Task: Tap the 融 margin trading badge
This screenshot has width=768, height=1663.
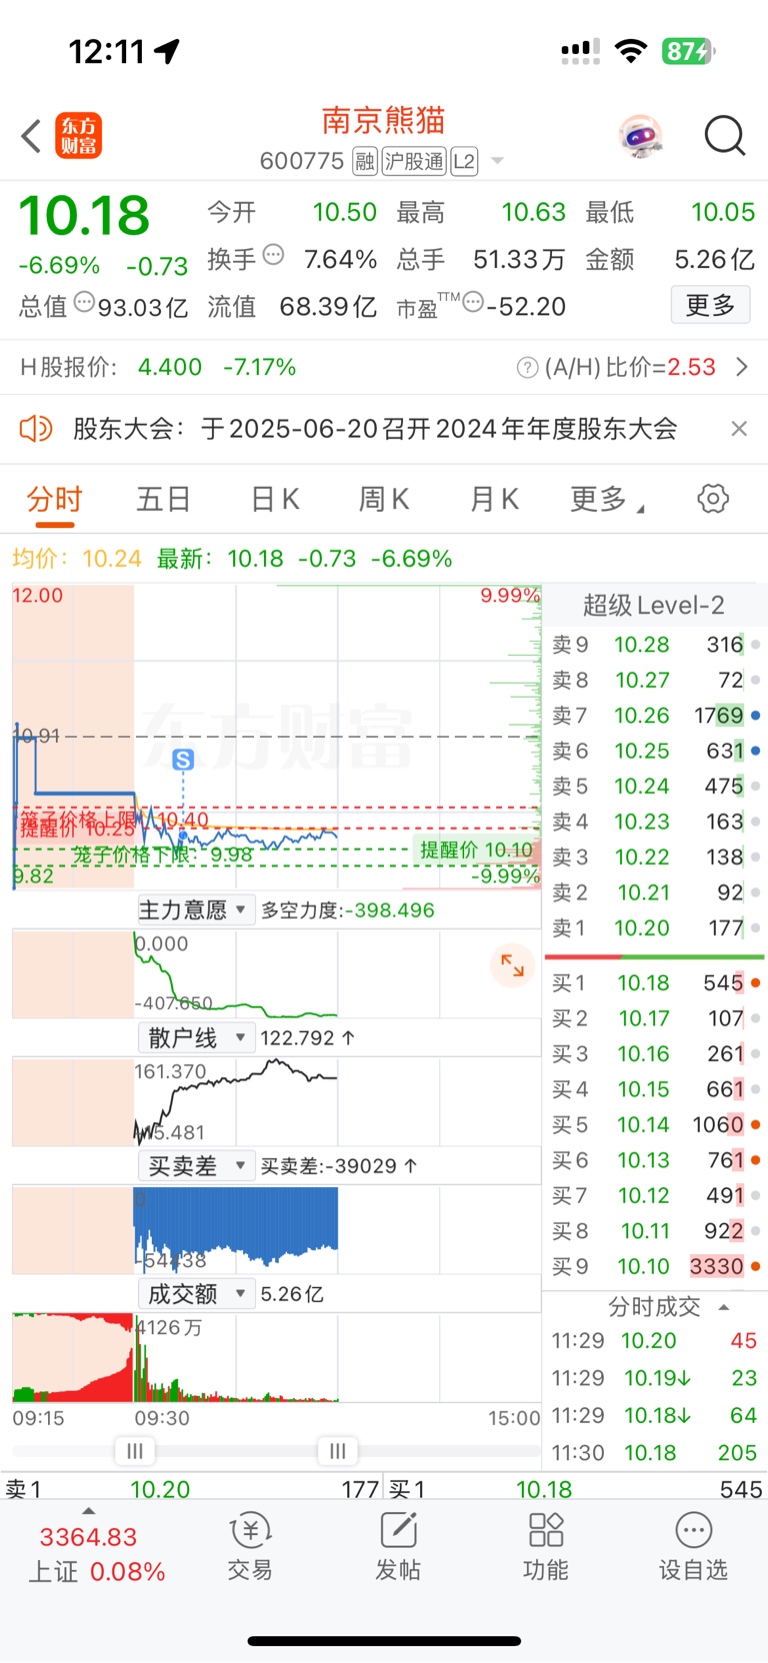Action: coord(365,161)
